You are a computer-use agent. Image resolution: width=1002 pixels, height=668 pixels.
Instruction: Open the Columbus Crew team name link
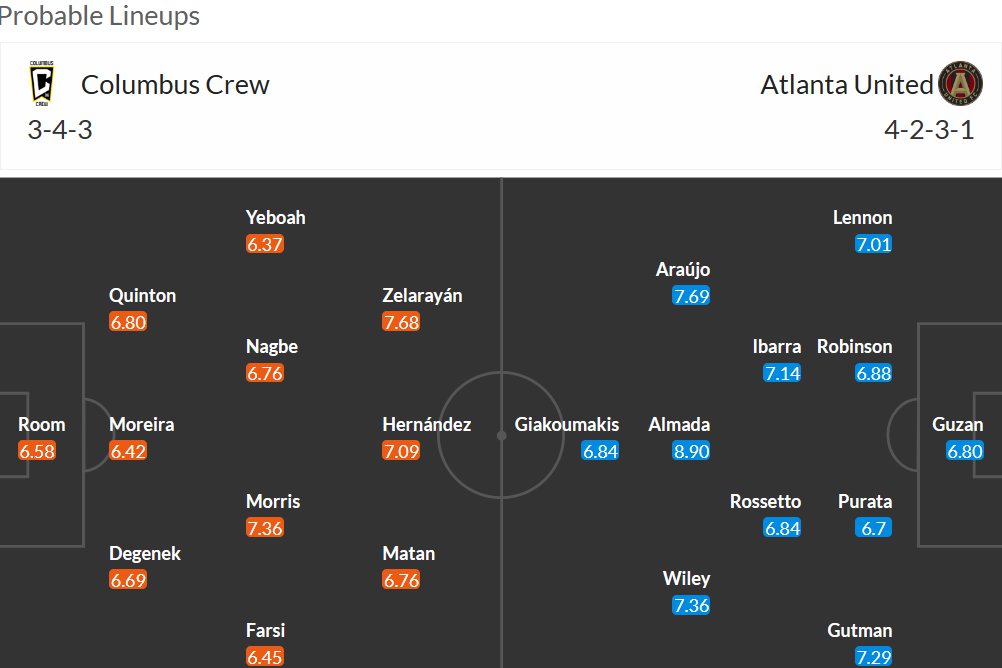(x=175, y=84)
